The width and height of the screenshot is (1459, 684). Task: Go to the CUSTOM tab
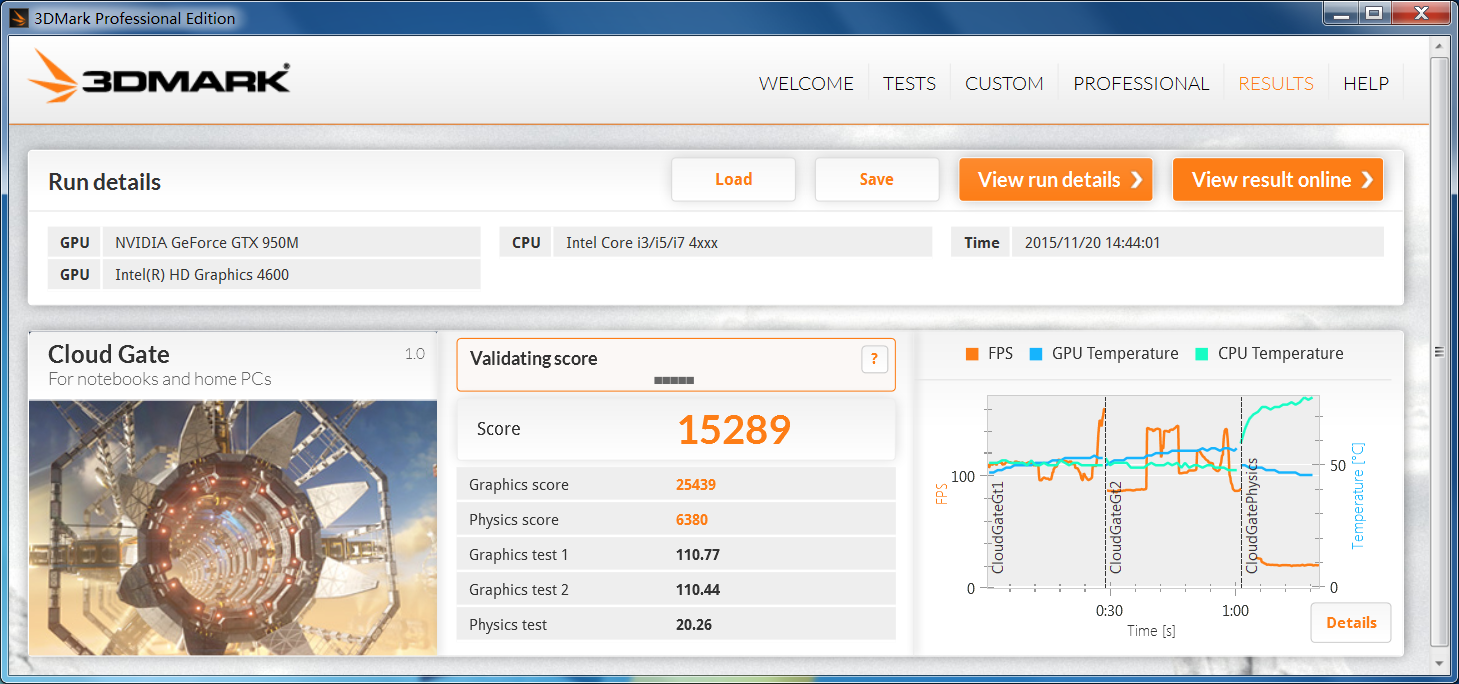[1004, 84]
